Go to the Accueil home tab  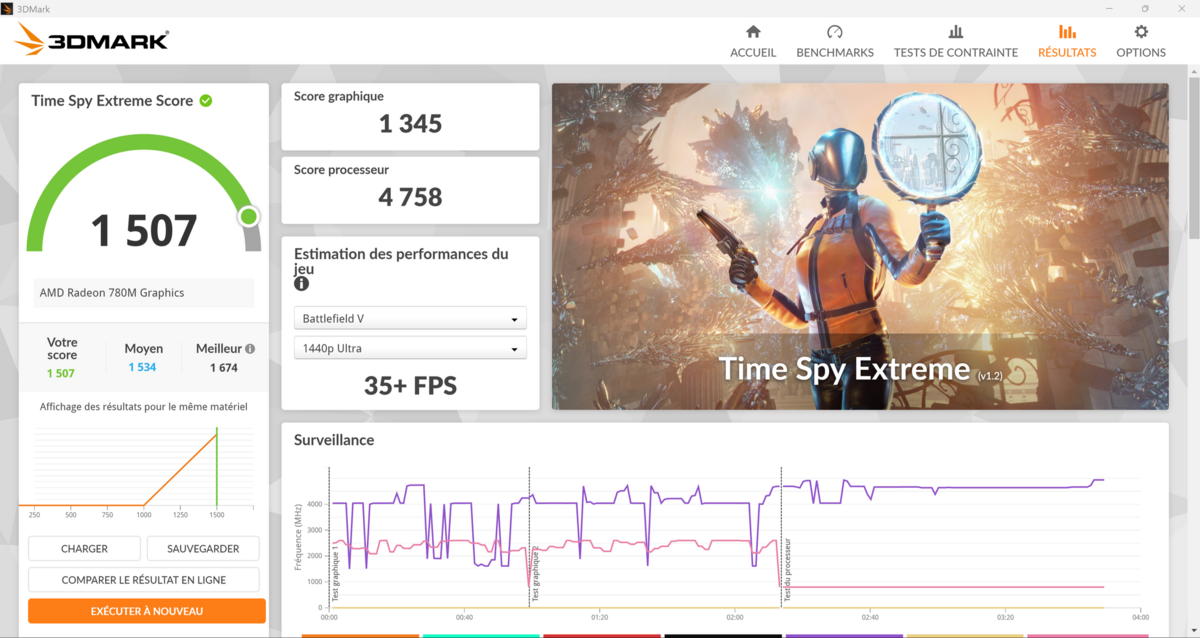[x=753, y=41]
